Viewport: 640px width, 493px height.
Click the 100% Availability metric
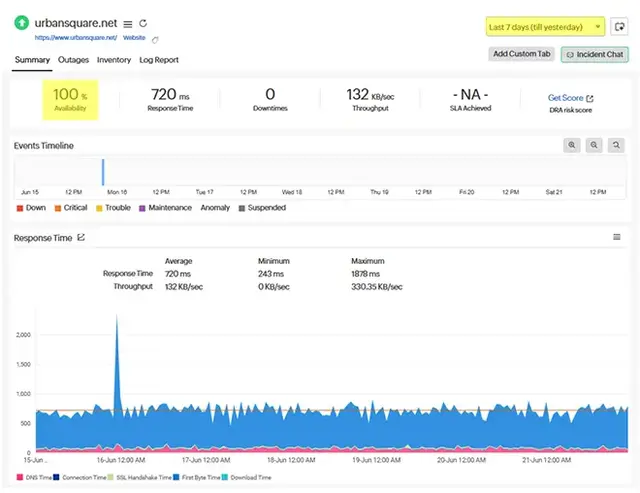point(70,100)
